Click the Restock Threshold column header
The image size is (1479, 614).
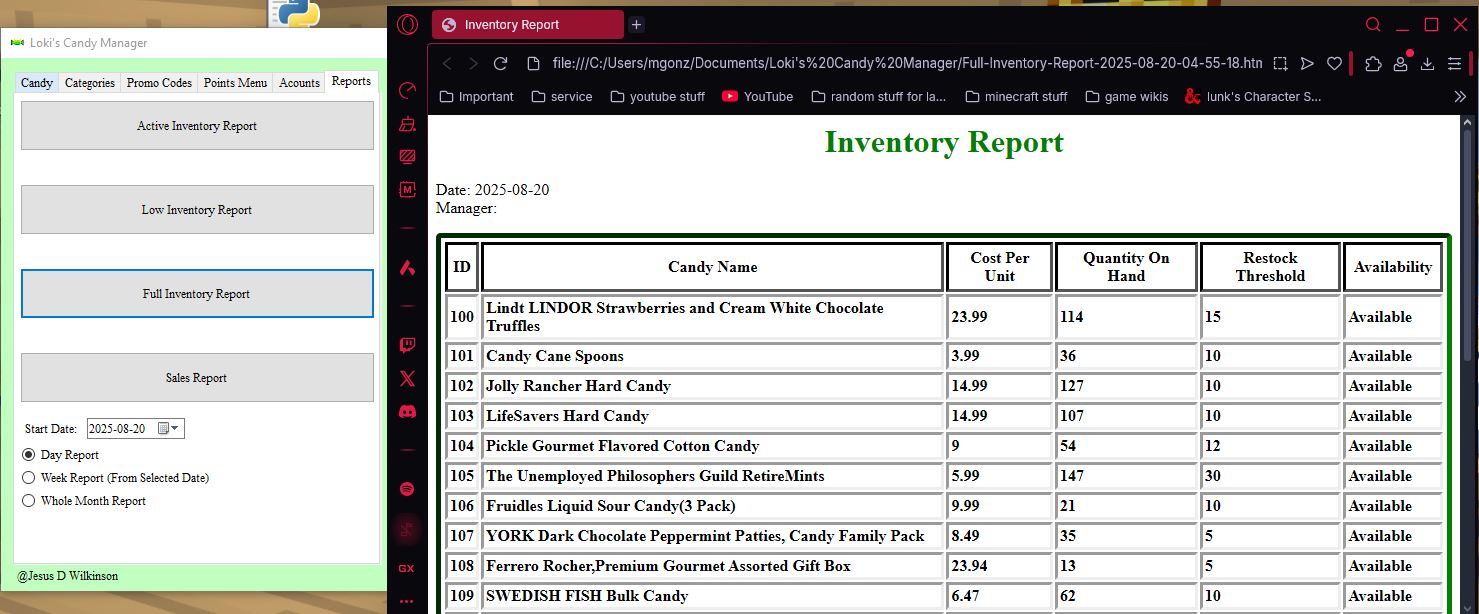coord(1270,267)
